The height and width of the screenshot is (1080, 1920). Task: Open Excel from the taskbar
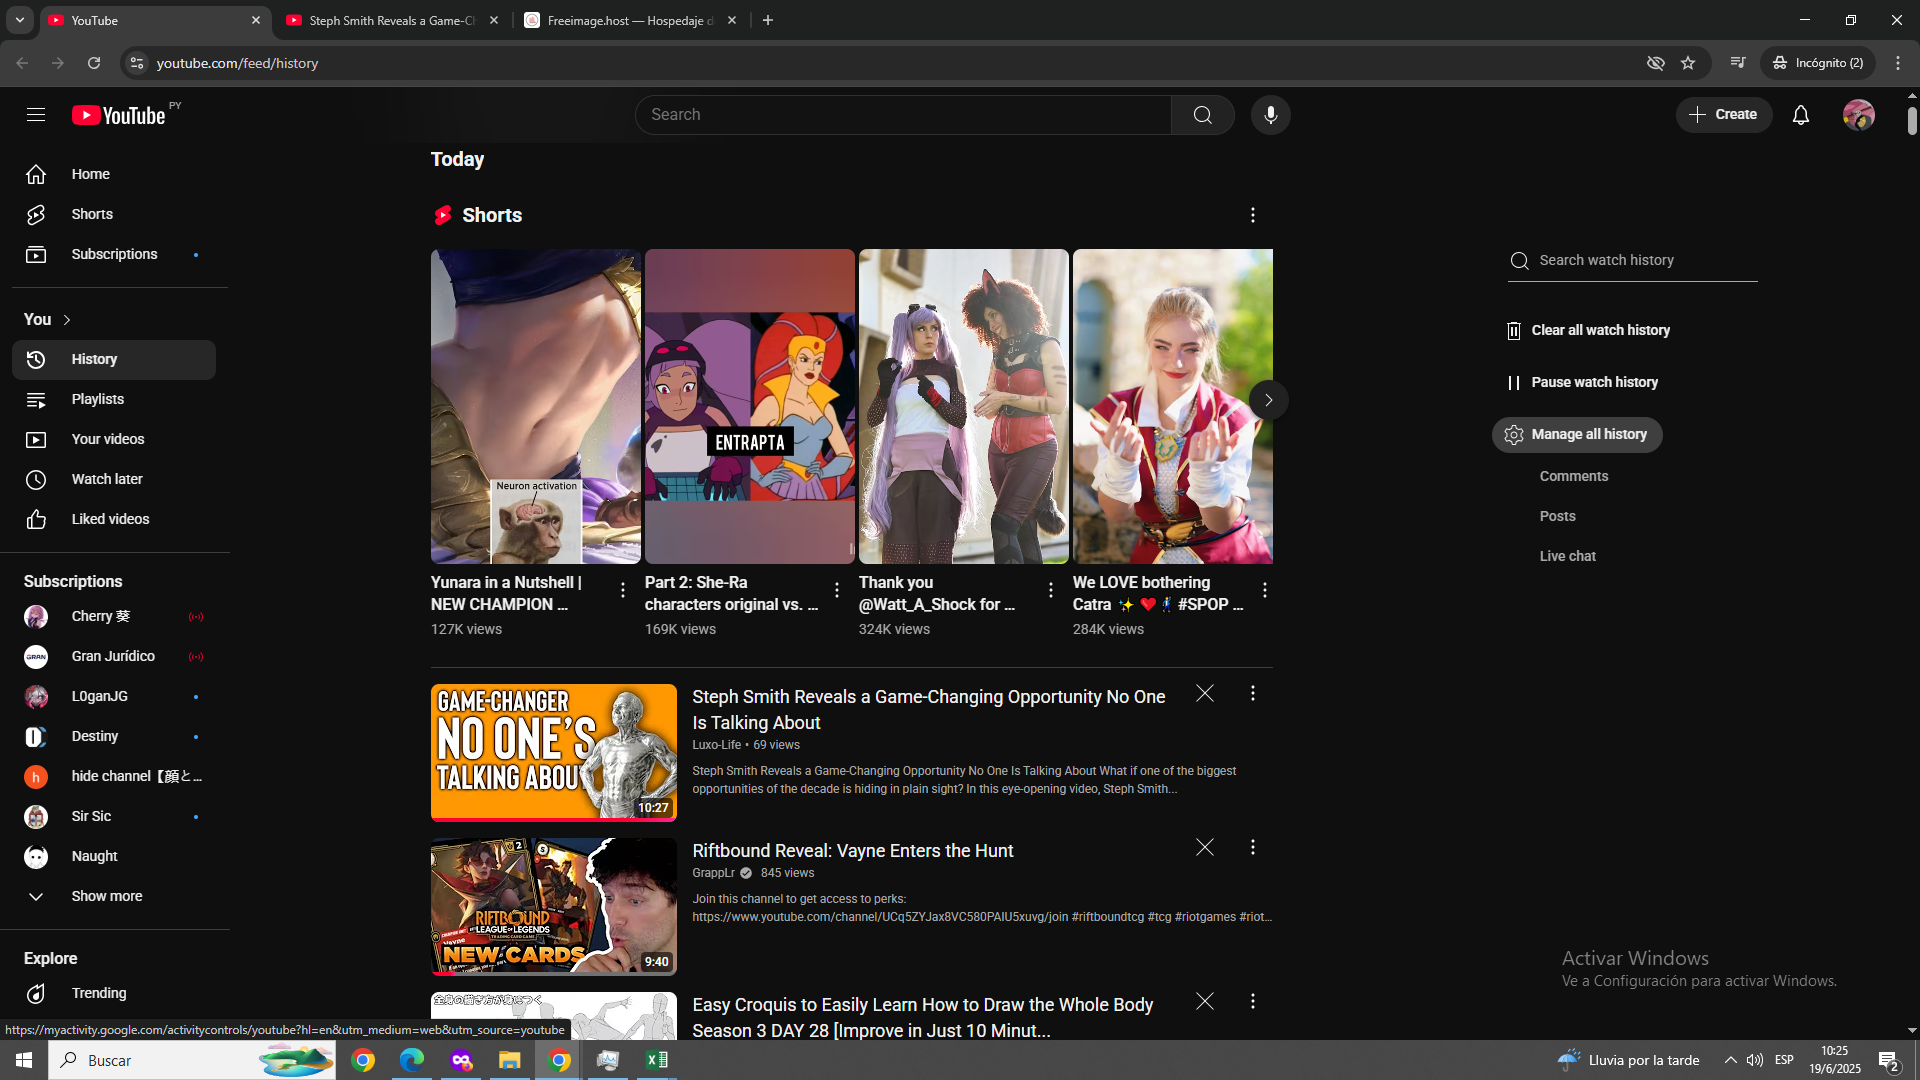pos(657,1060)
